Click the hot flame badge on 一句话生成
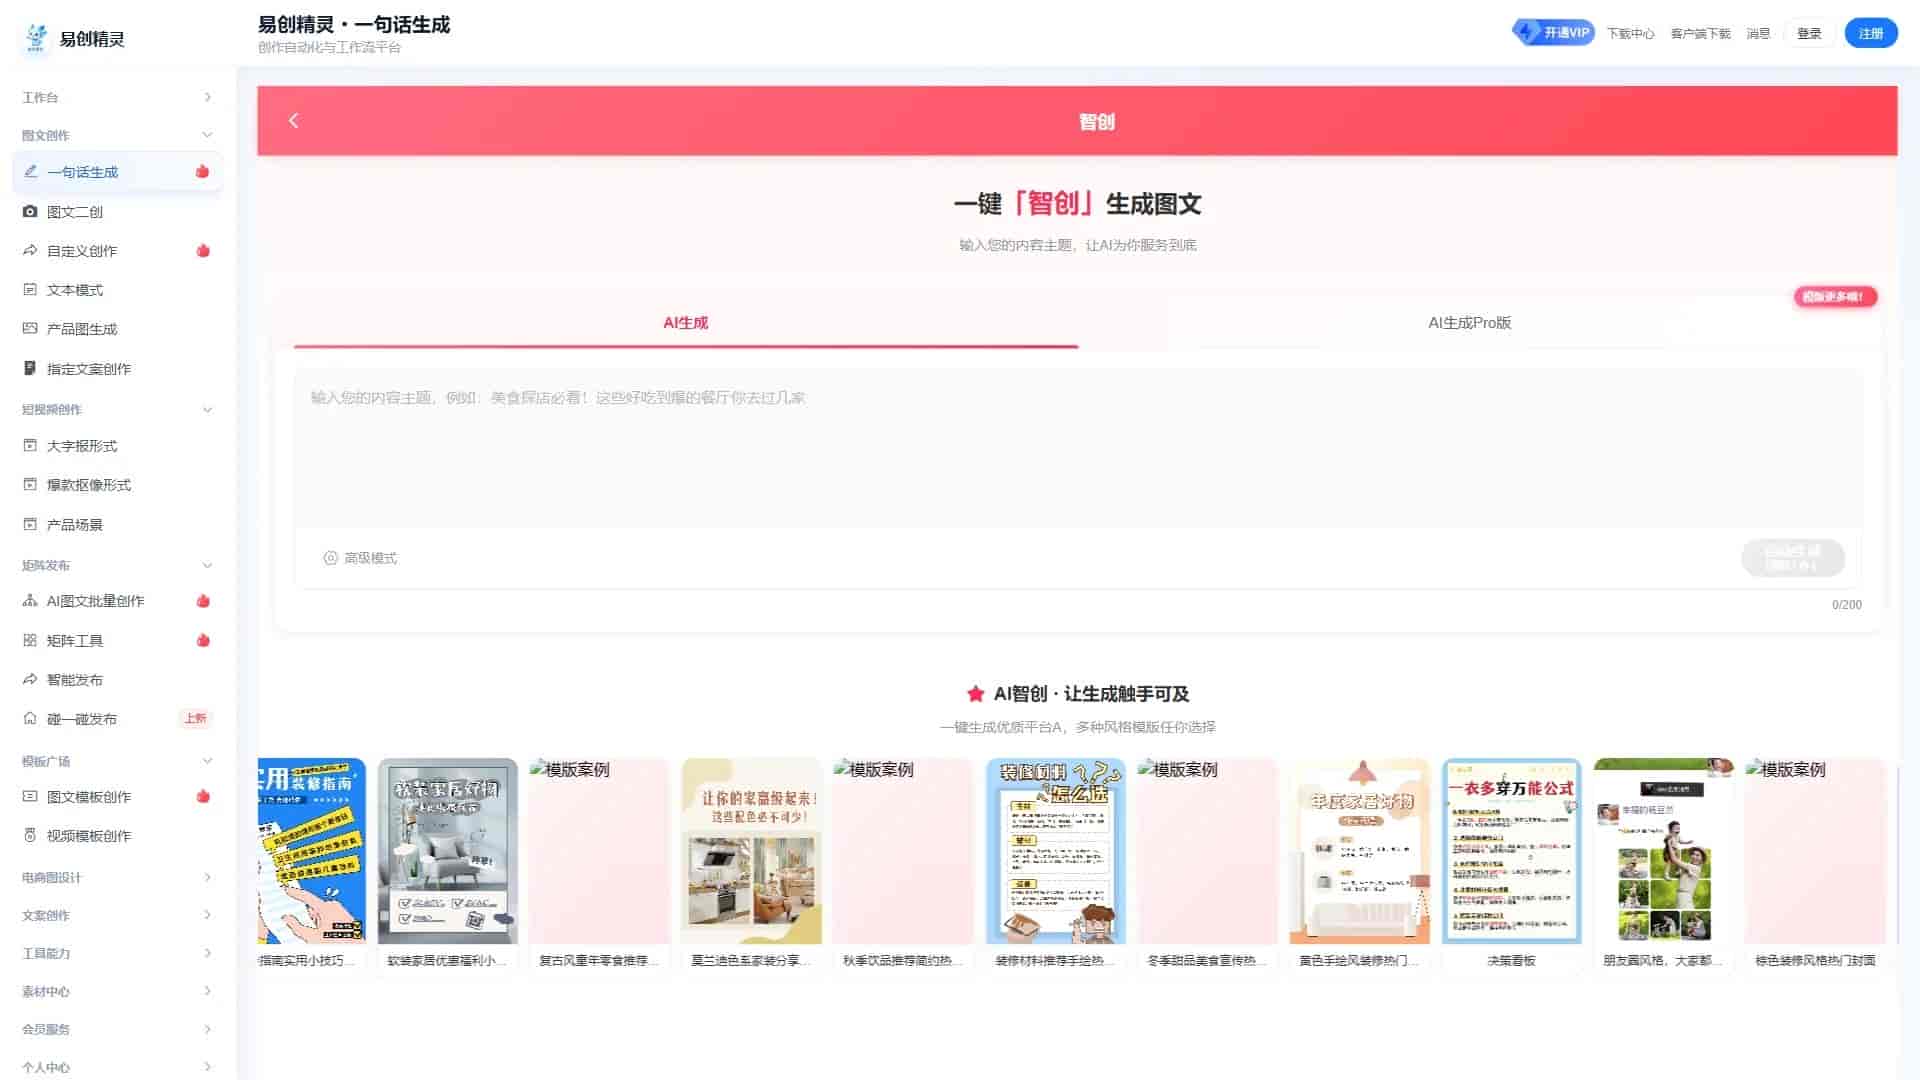This screenshot has width=1920, height=1080. (203, 172)
